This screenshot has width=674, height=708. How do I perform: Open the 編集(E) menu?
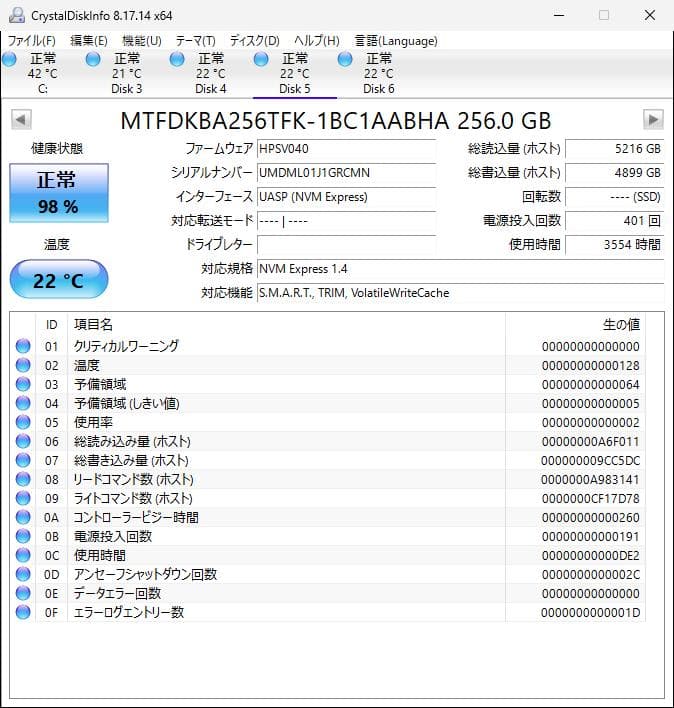coord(88,41)
